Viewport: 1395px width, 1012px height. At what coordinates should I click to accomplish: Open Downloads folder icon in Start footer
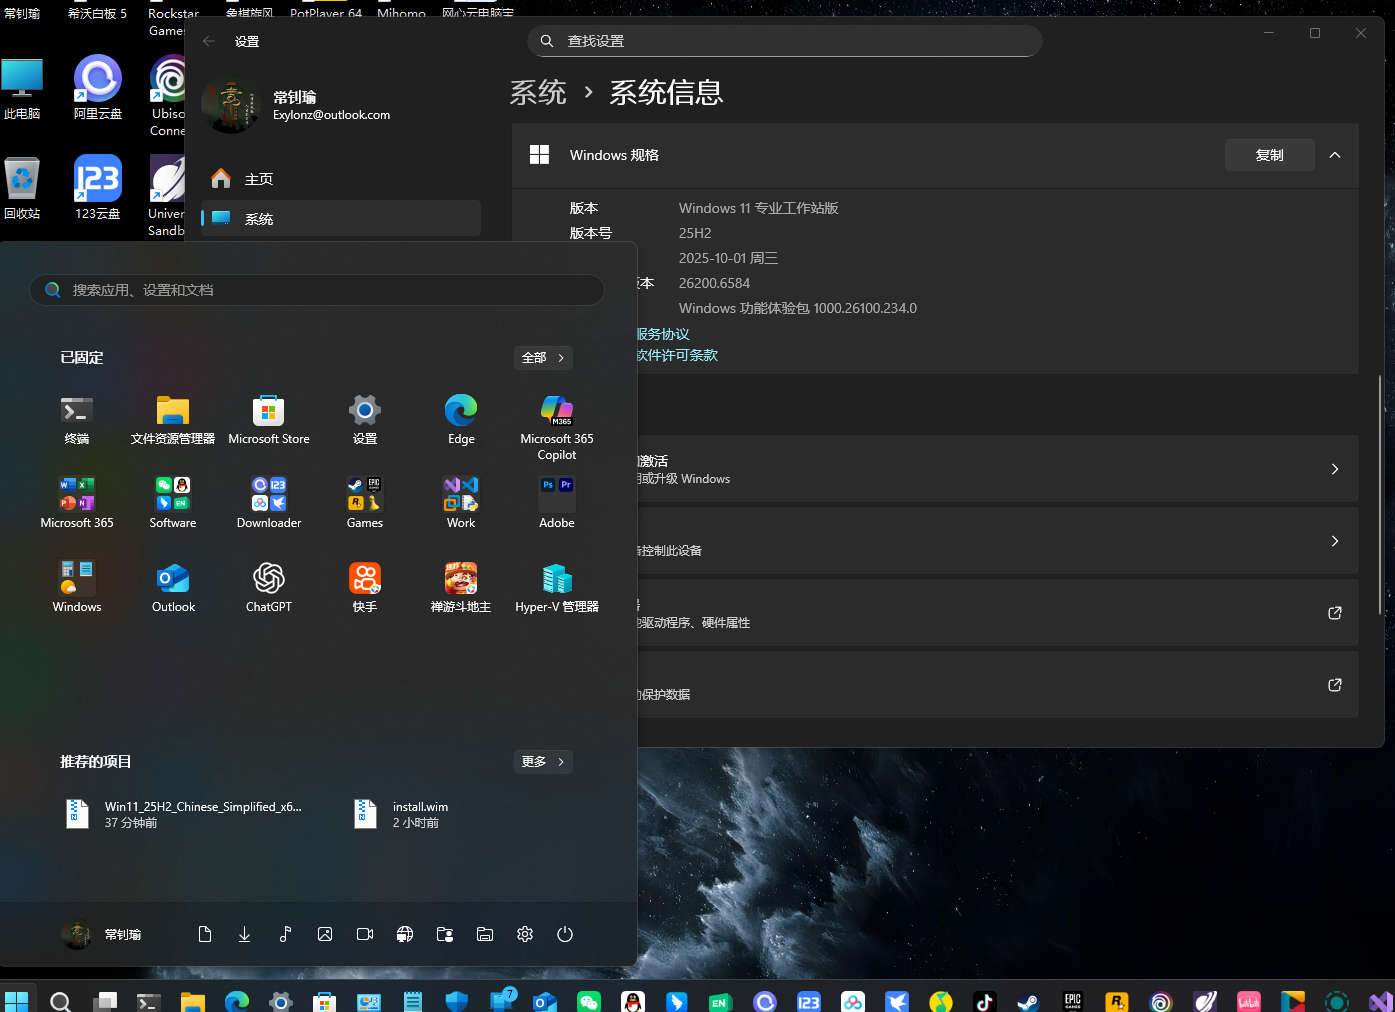[245, 934]
